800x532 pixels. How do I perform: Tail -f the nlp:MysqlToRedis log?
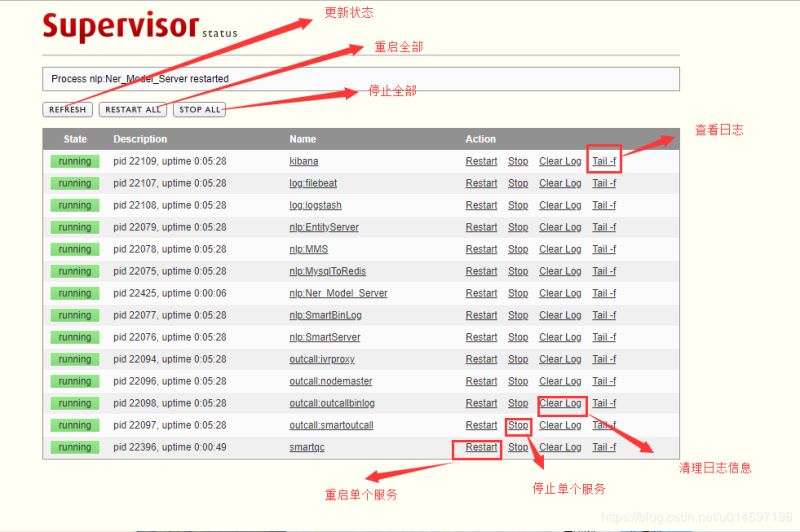point(604,271)
